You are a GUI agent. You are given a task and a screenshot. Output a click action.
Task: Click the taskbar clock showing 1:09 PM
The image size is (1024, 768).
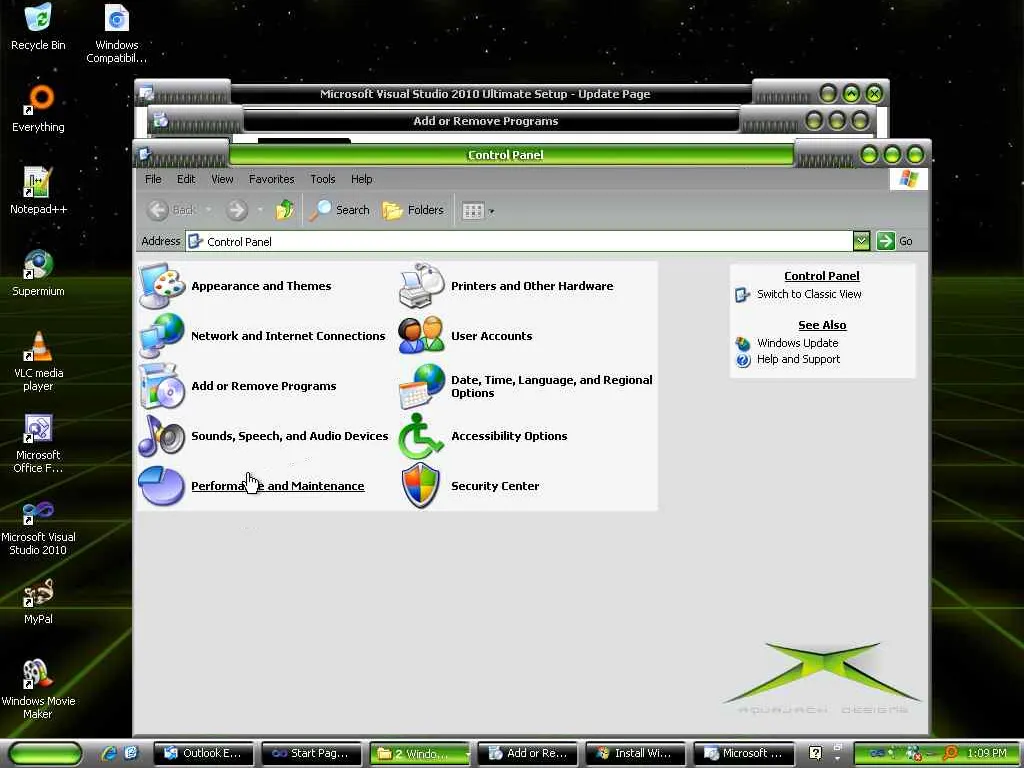[x=987, y=754]
